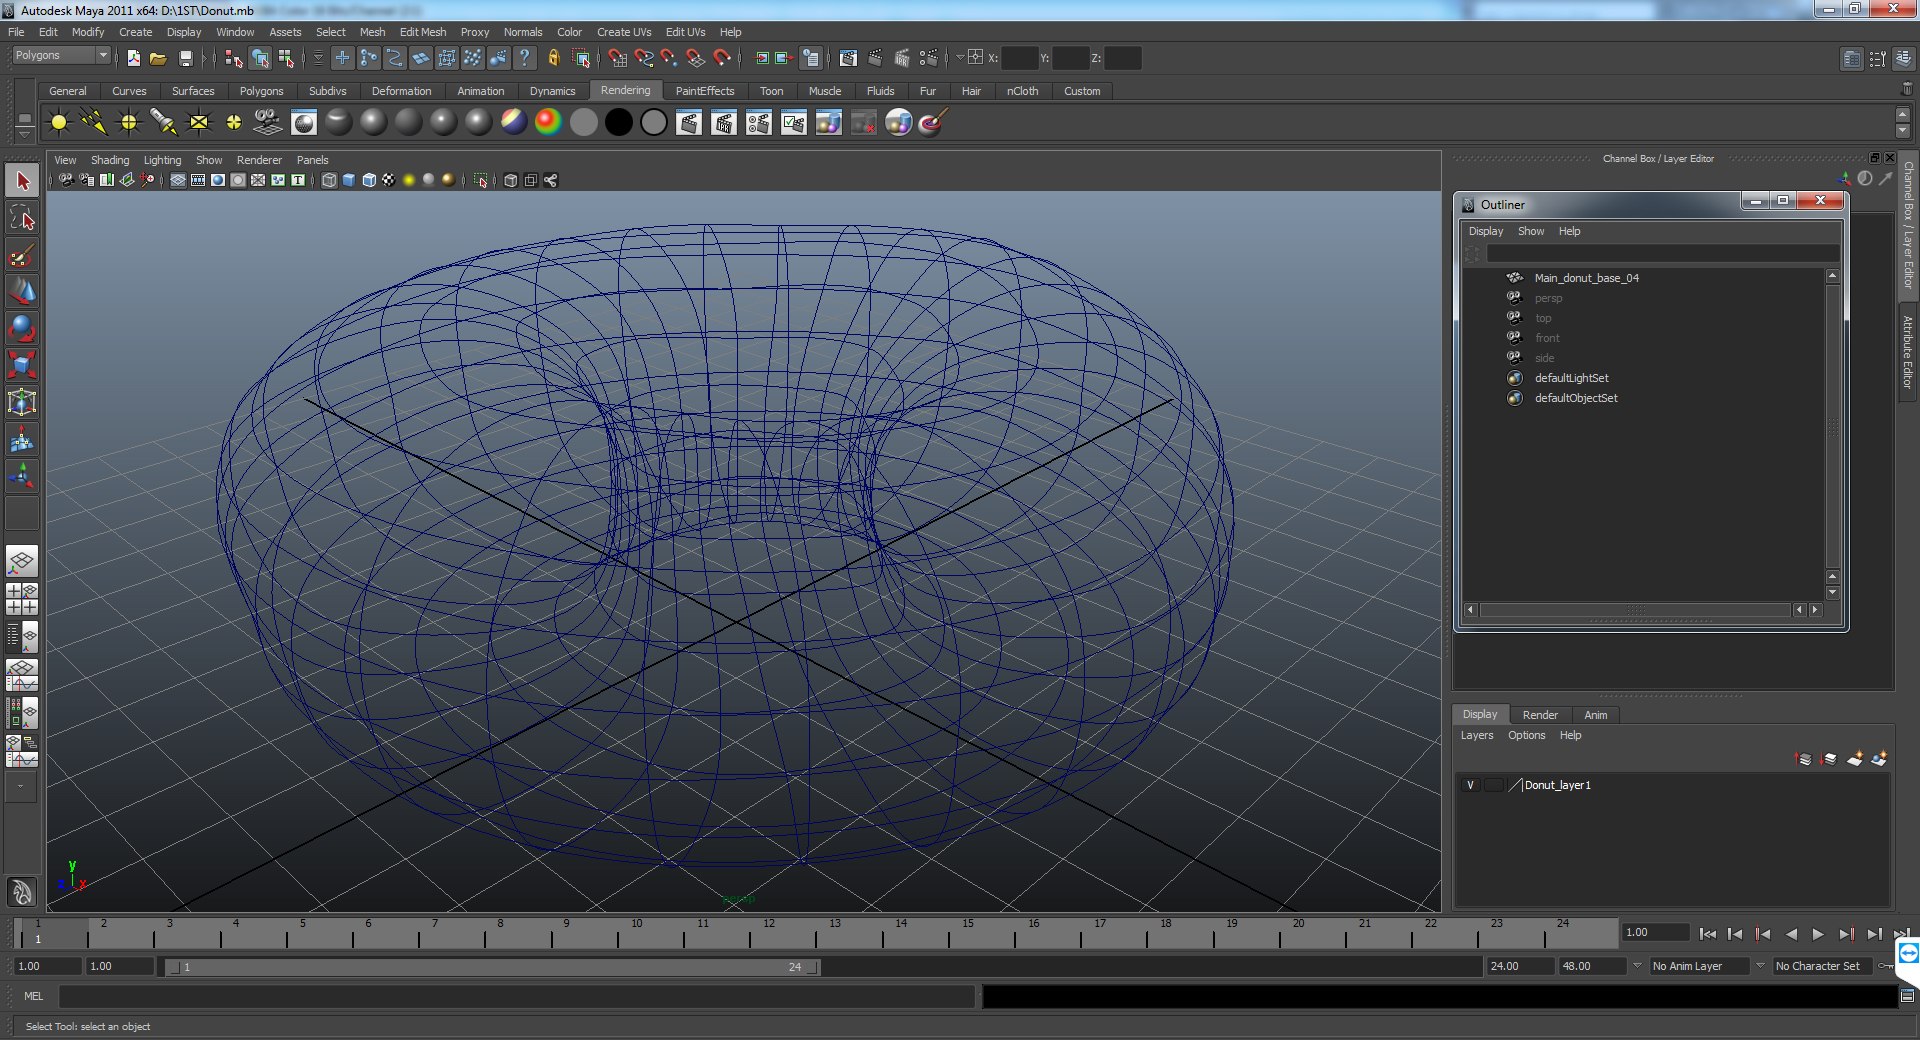Save the scene with disk icon
The width and height of the screenshot is (1920, 1040).
click(185, 58)
